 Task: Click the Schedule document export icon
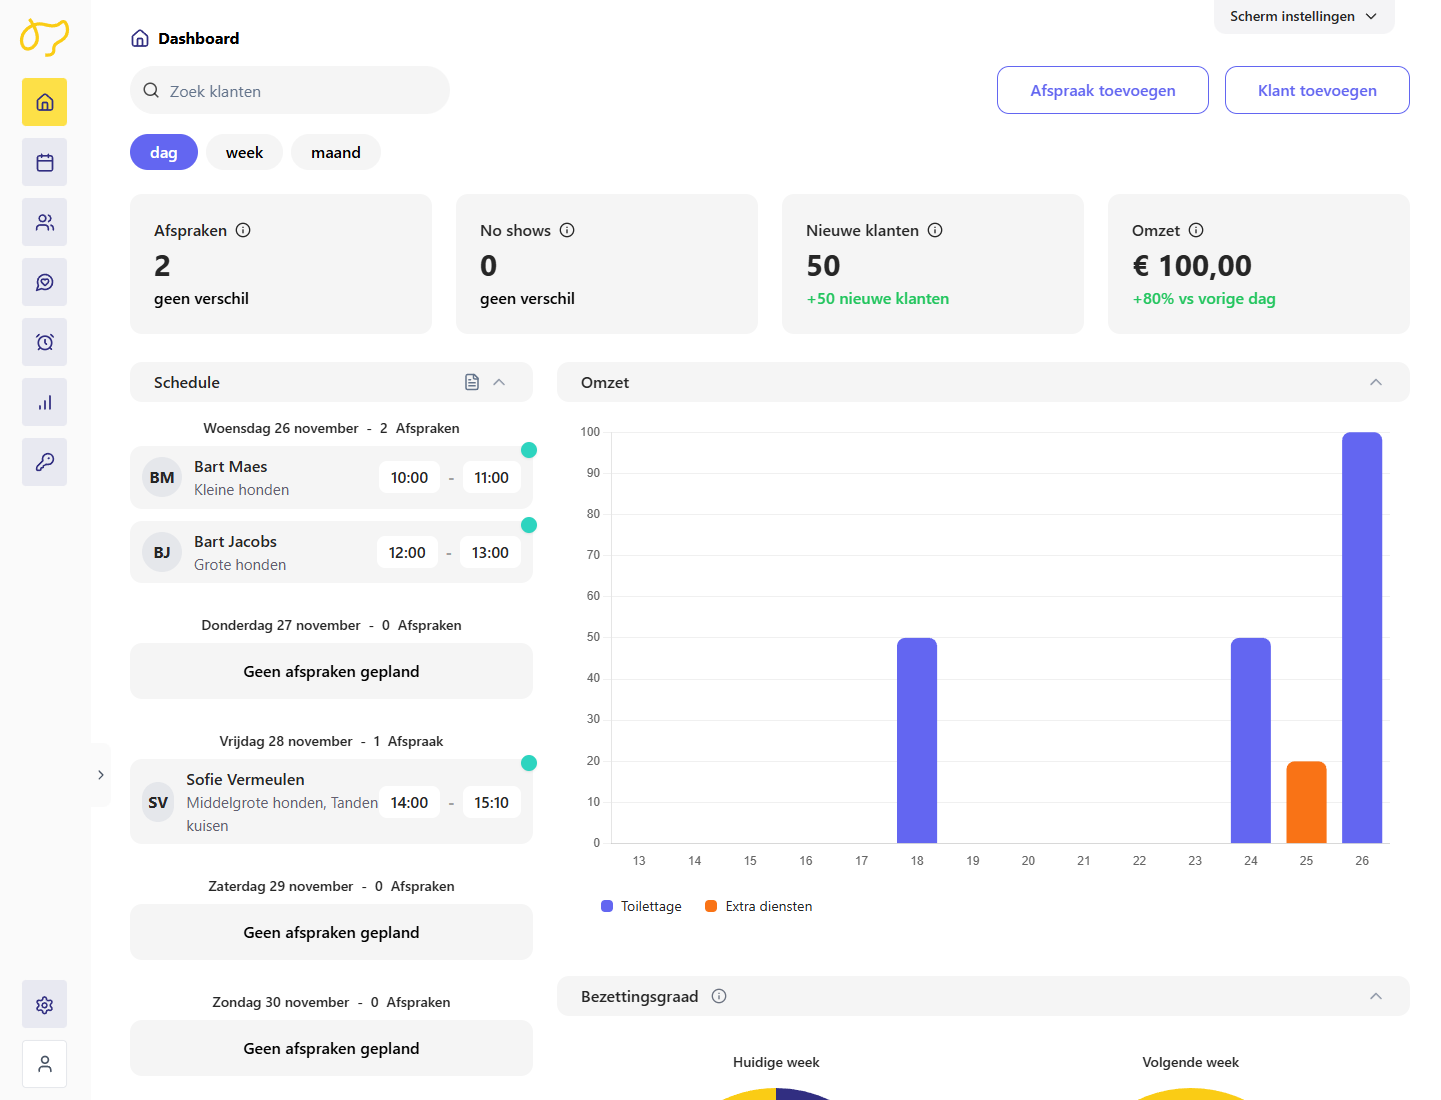coord(472,382)
